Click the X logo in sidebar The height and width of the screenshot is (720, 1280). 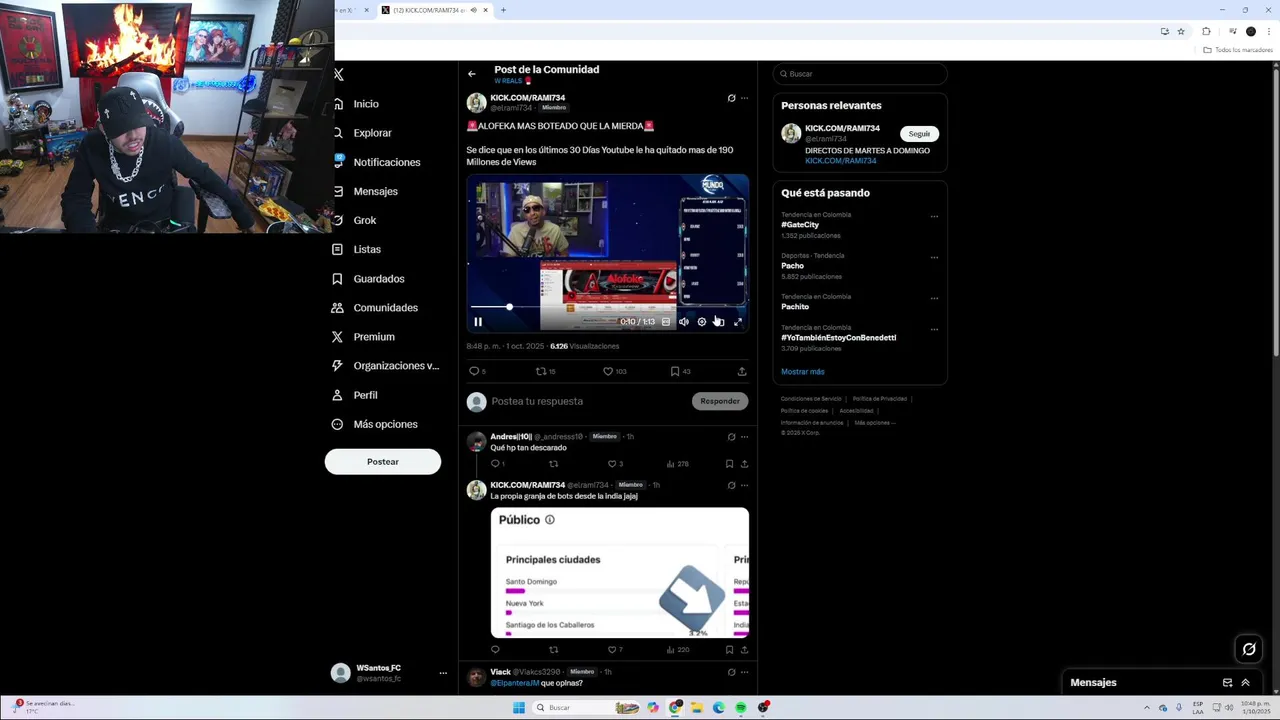[339, 74]
